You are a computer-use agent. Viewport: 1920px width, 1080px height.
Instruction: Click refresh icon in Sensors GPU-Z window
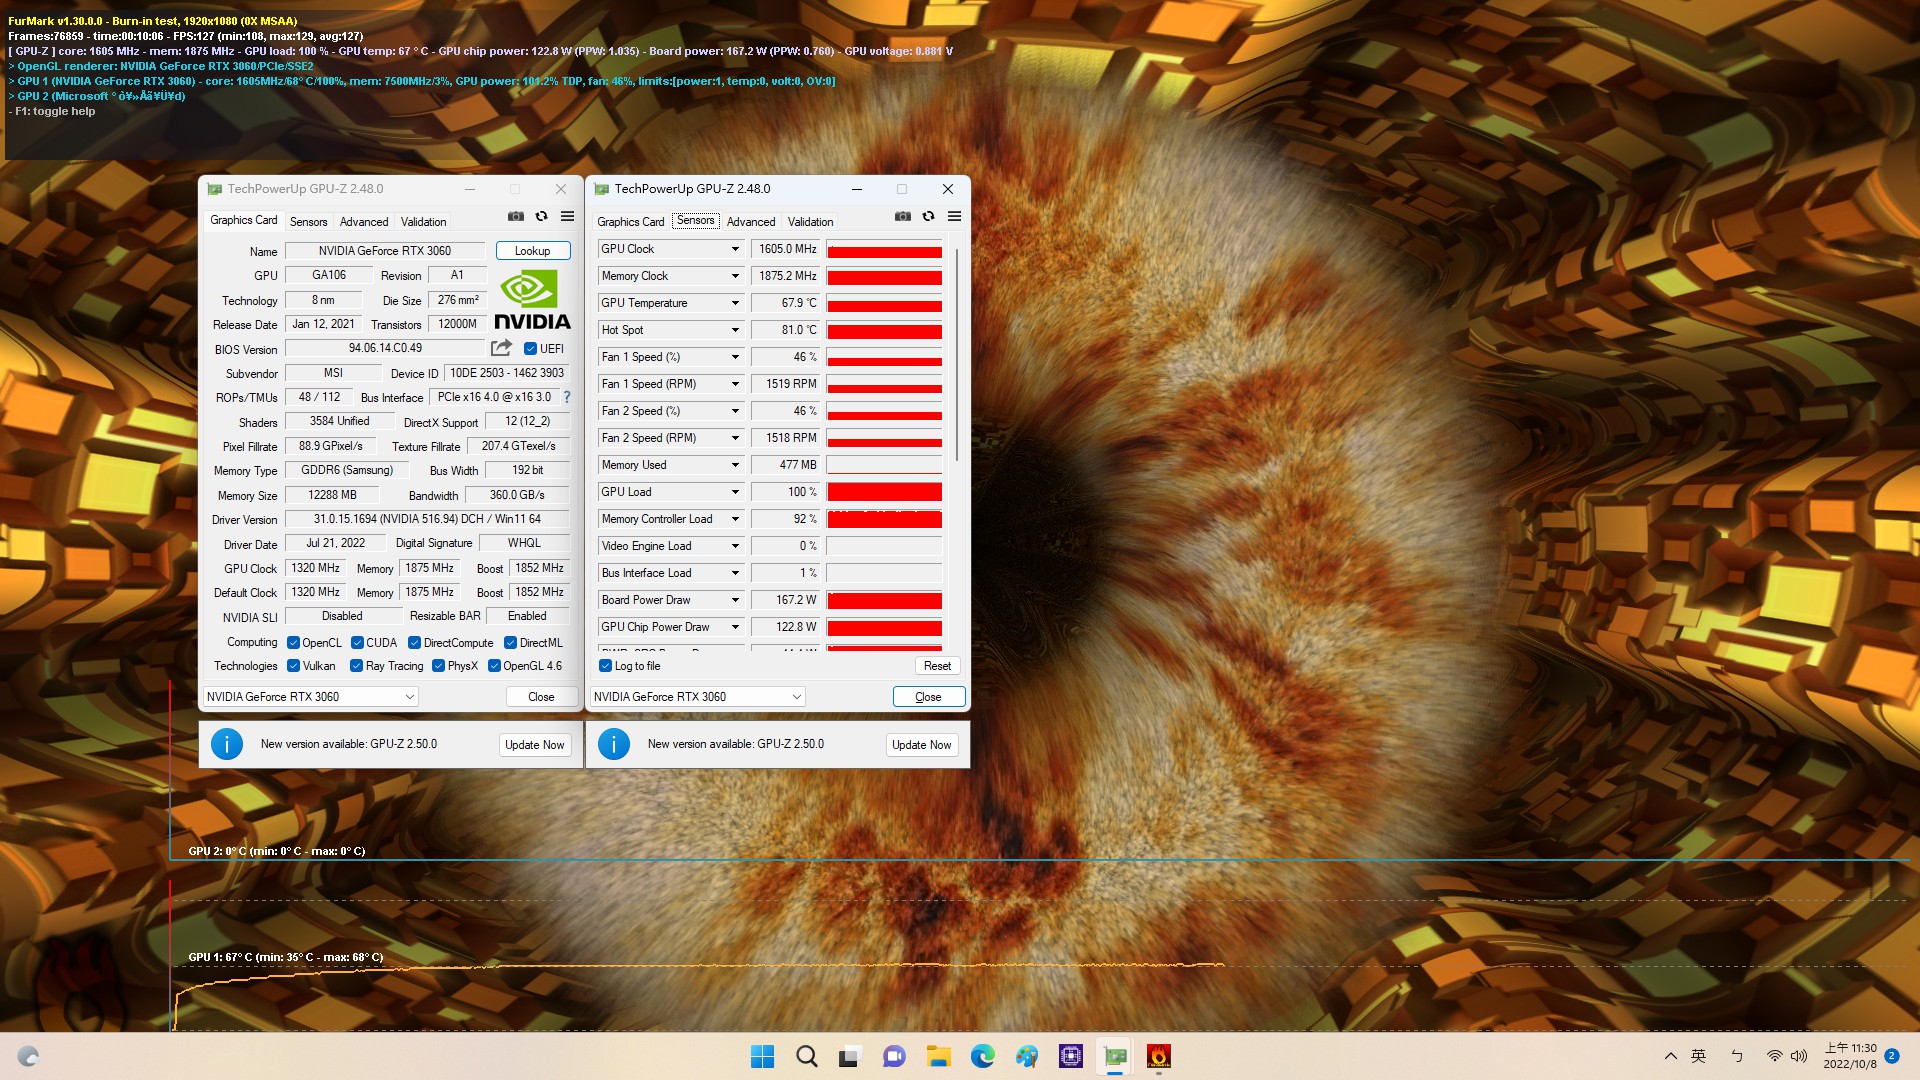[928, 216]
